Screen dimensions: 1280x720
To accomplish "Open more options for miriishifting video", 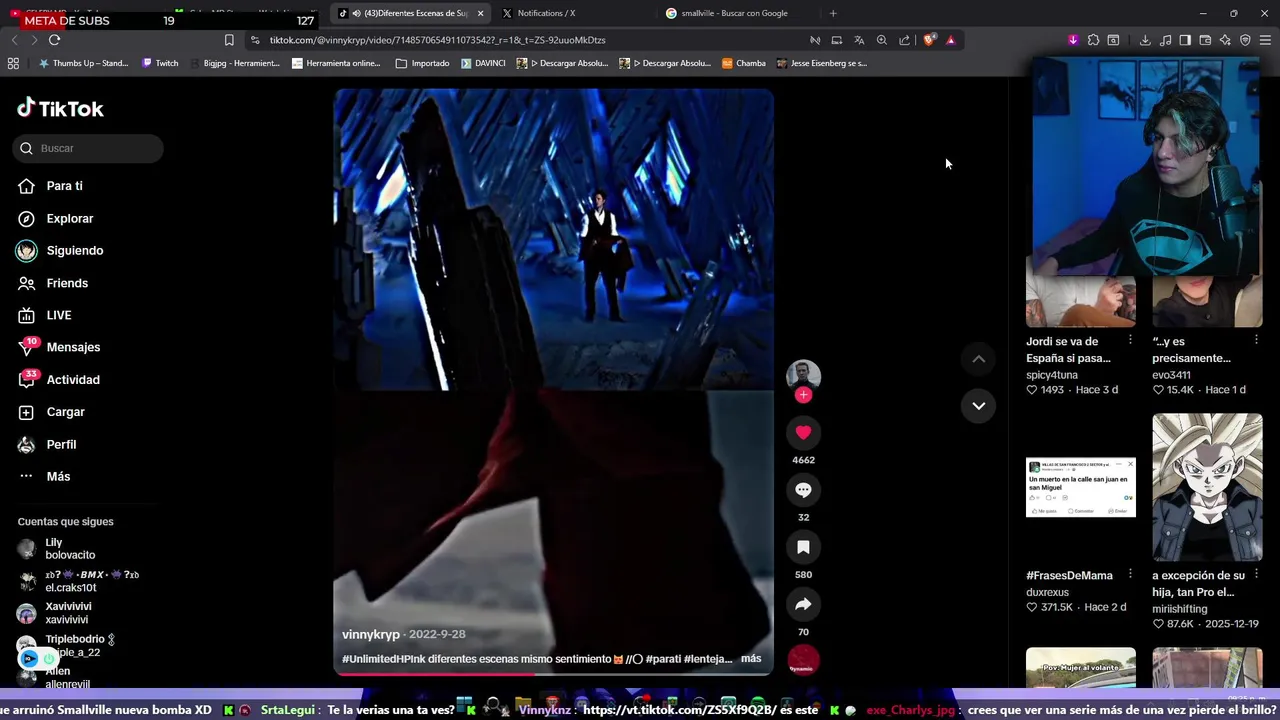I will [1257, 575].
